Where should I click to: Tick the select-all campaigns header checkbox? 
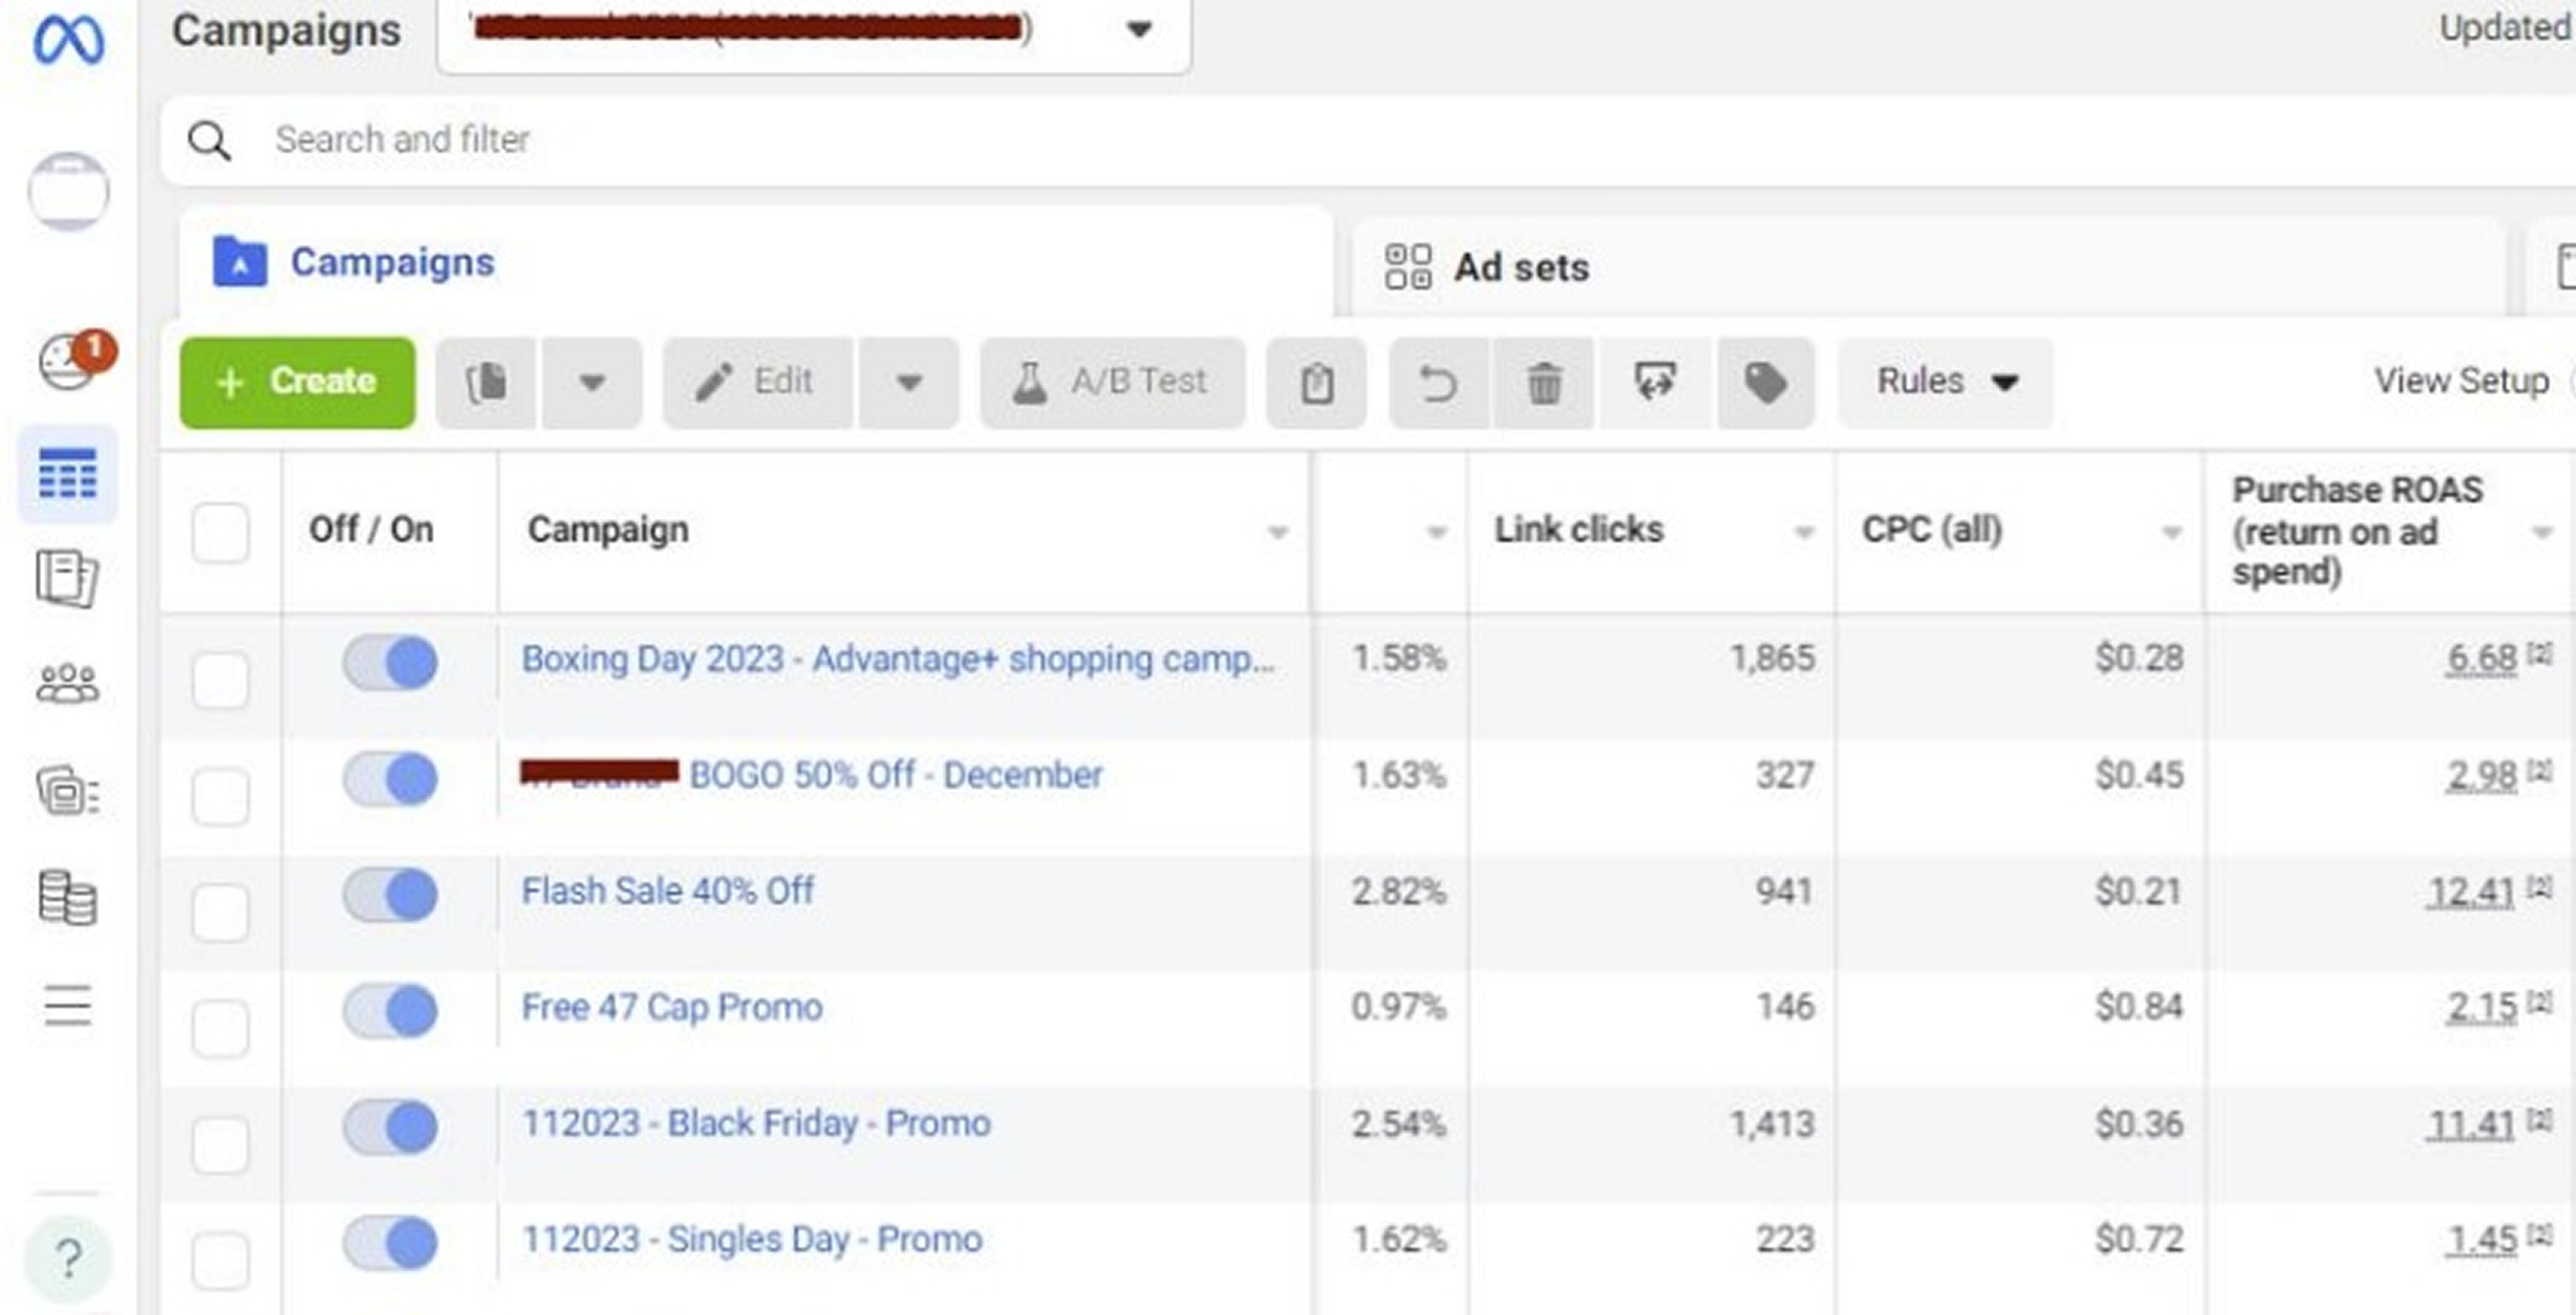[220, 531]
